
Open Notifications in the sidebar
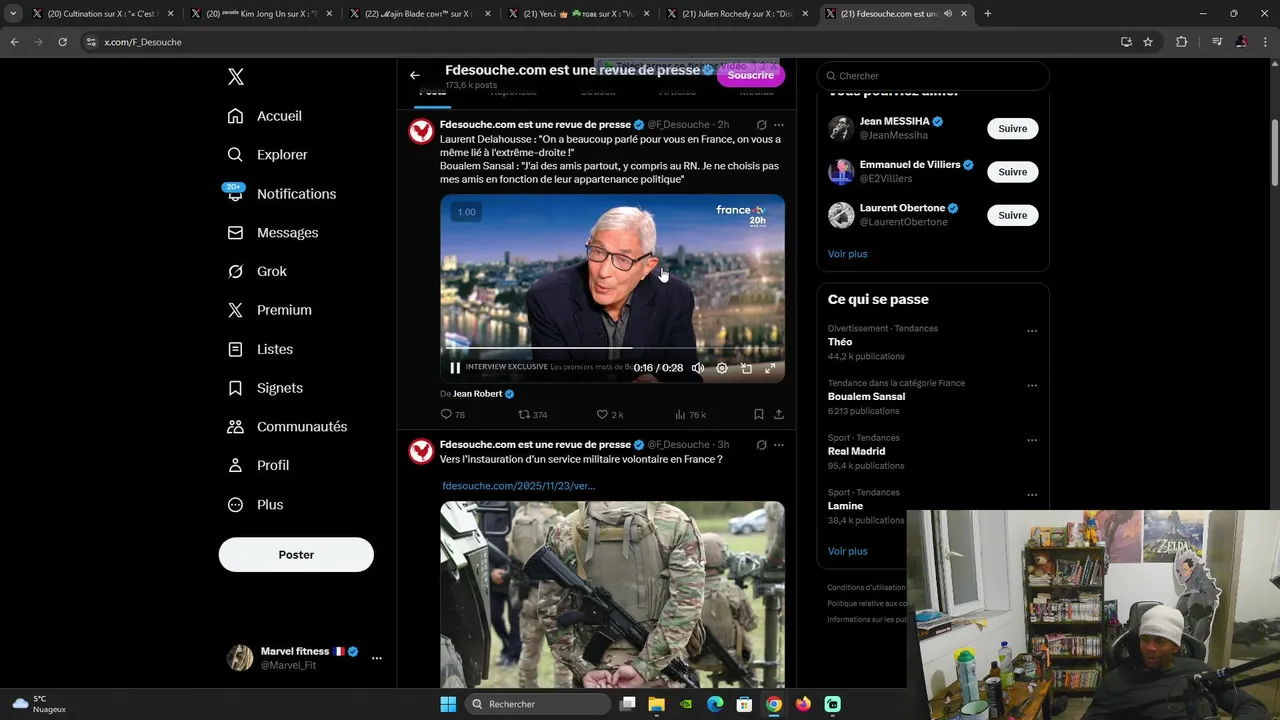(x=282, y=194)
